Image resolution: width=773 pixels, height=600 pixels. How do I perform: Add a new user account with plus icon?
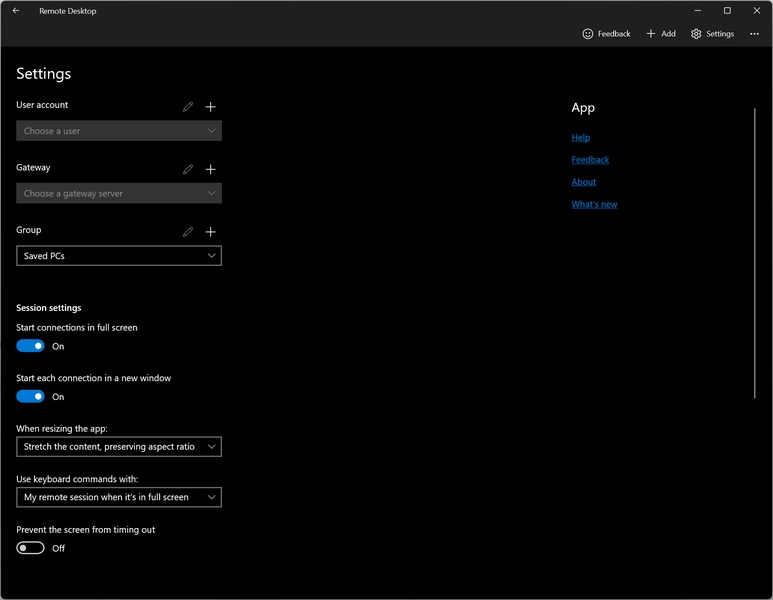(210, 107)
